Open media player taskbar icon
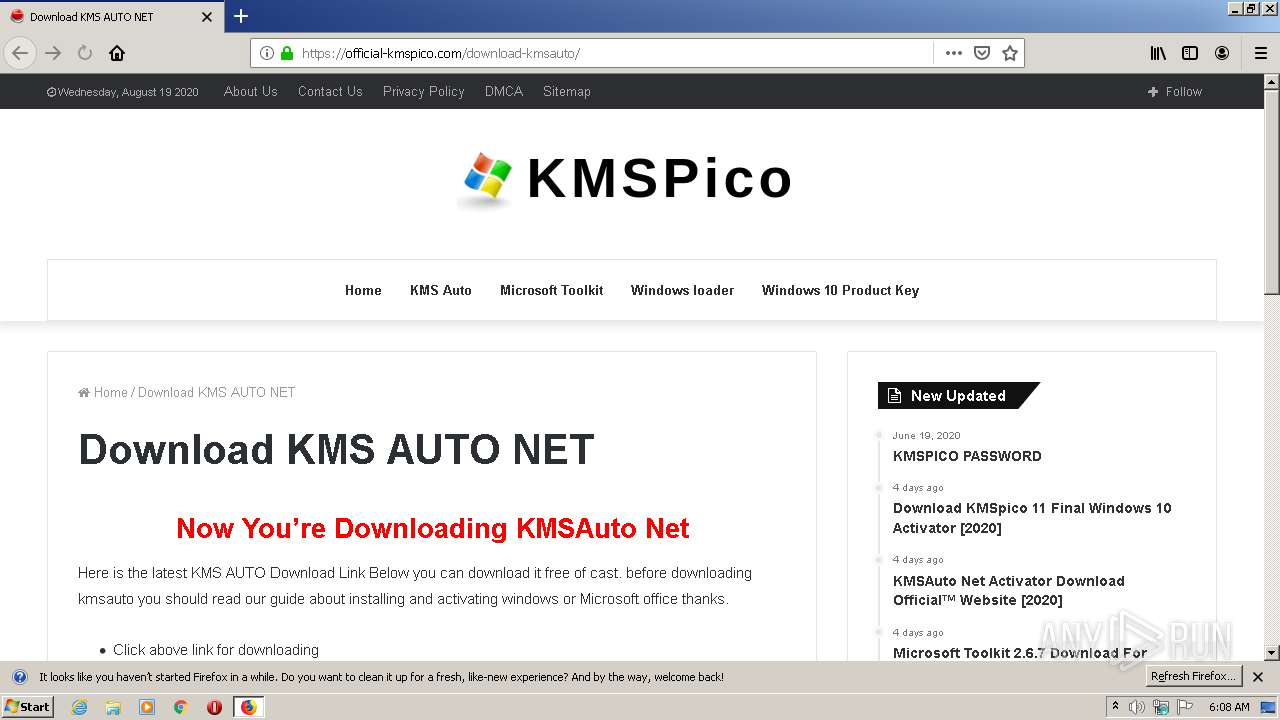This screenshot has width=1280, height=720. pos(147,707)
